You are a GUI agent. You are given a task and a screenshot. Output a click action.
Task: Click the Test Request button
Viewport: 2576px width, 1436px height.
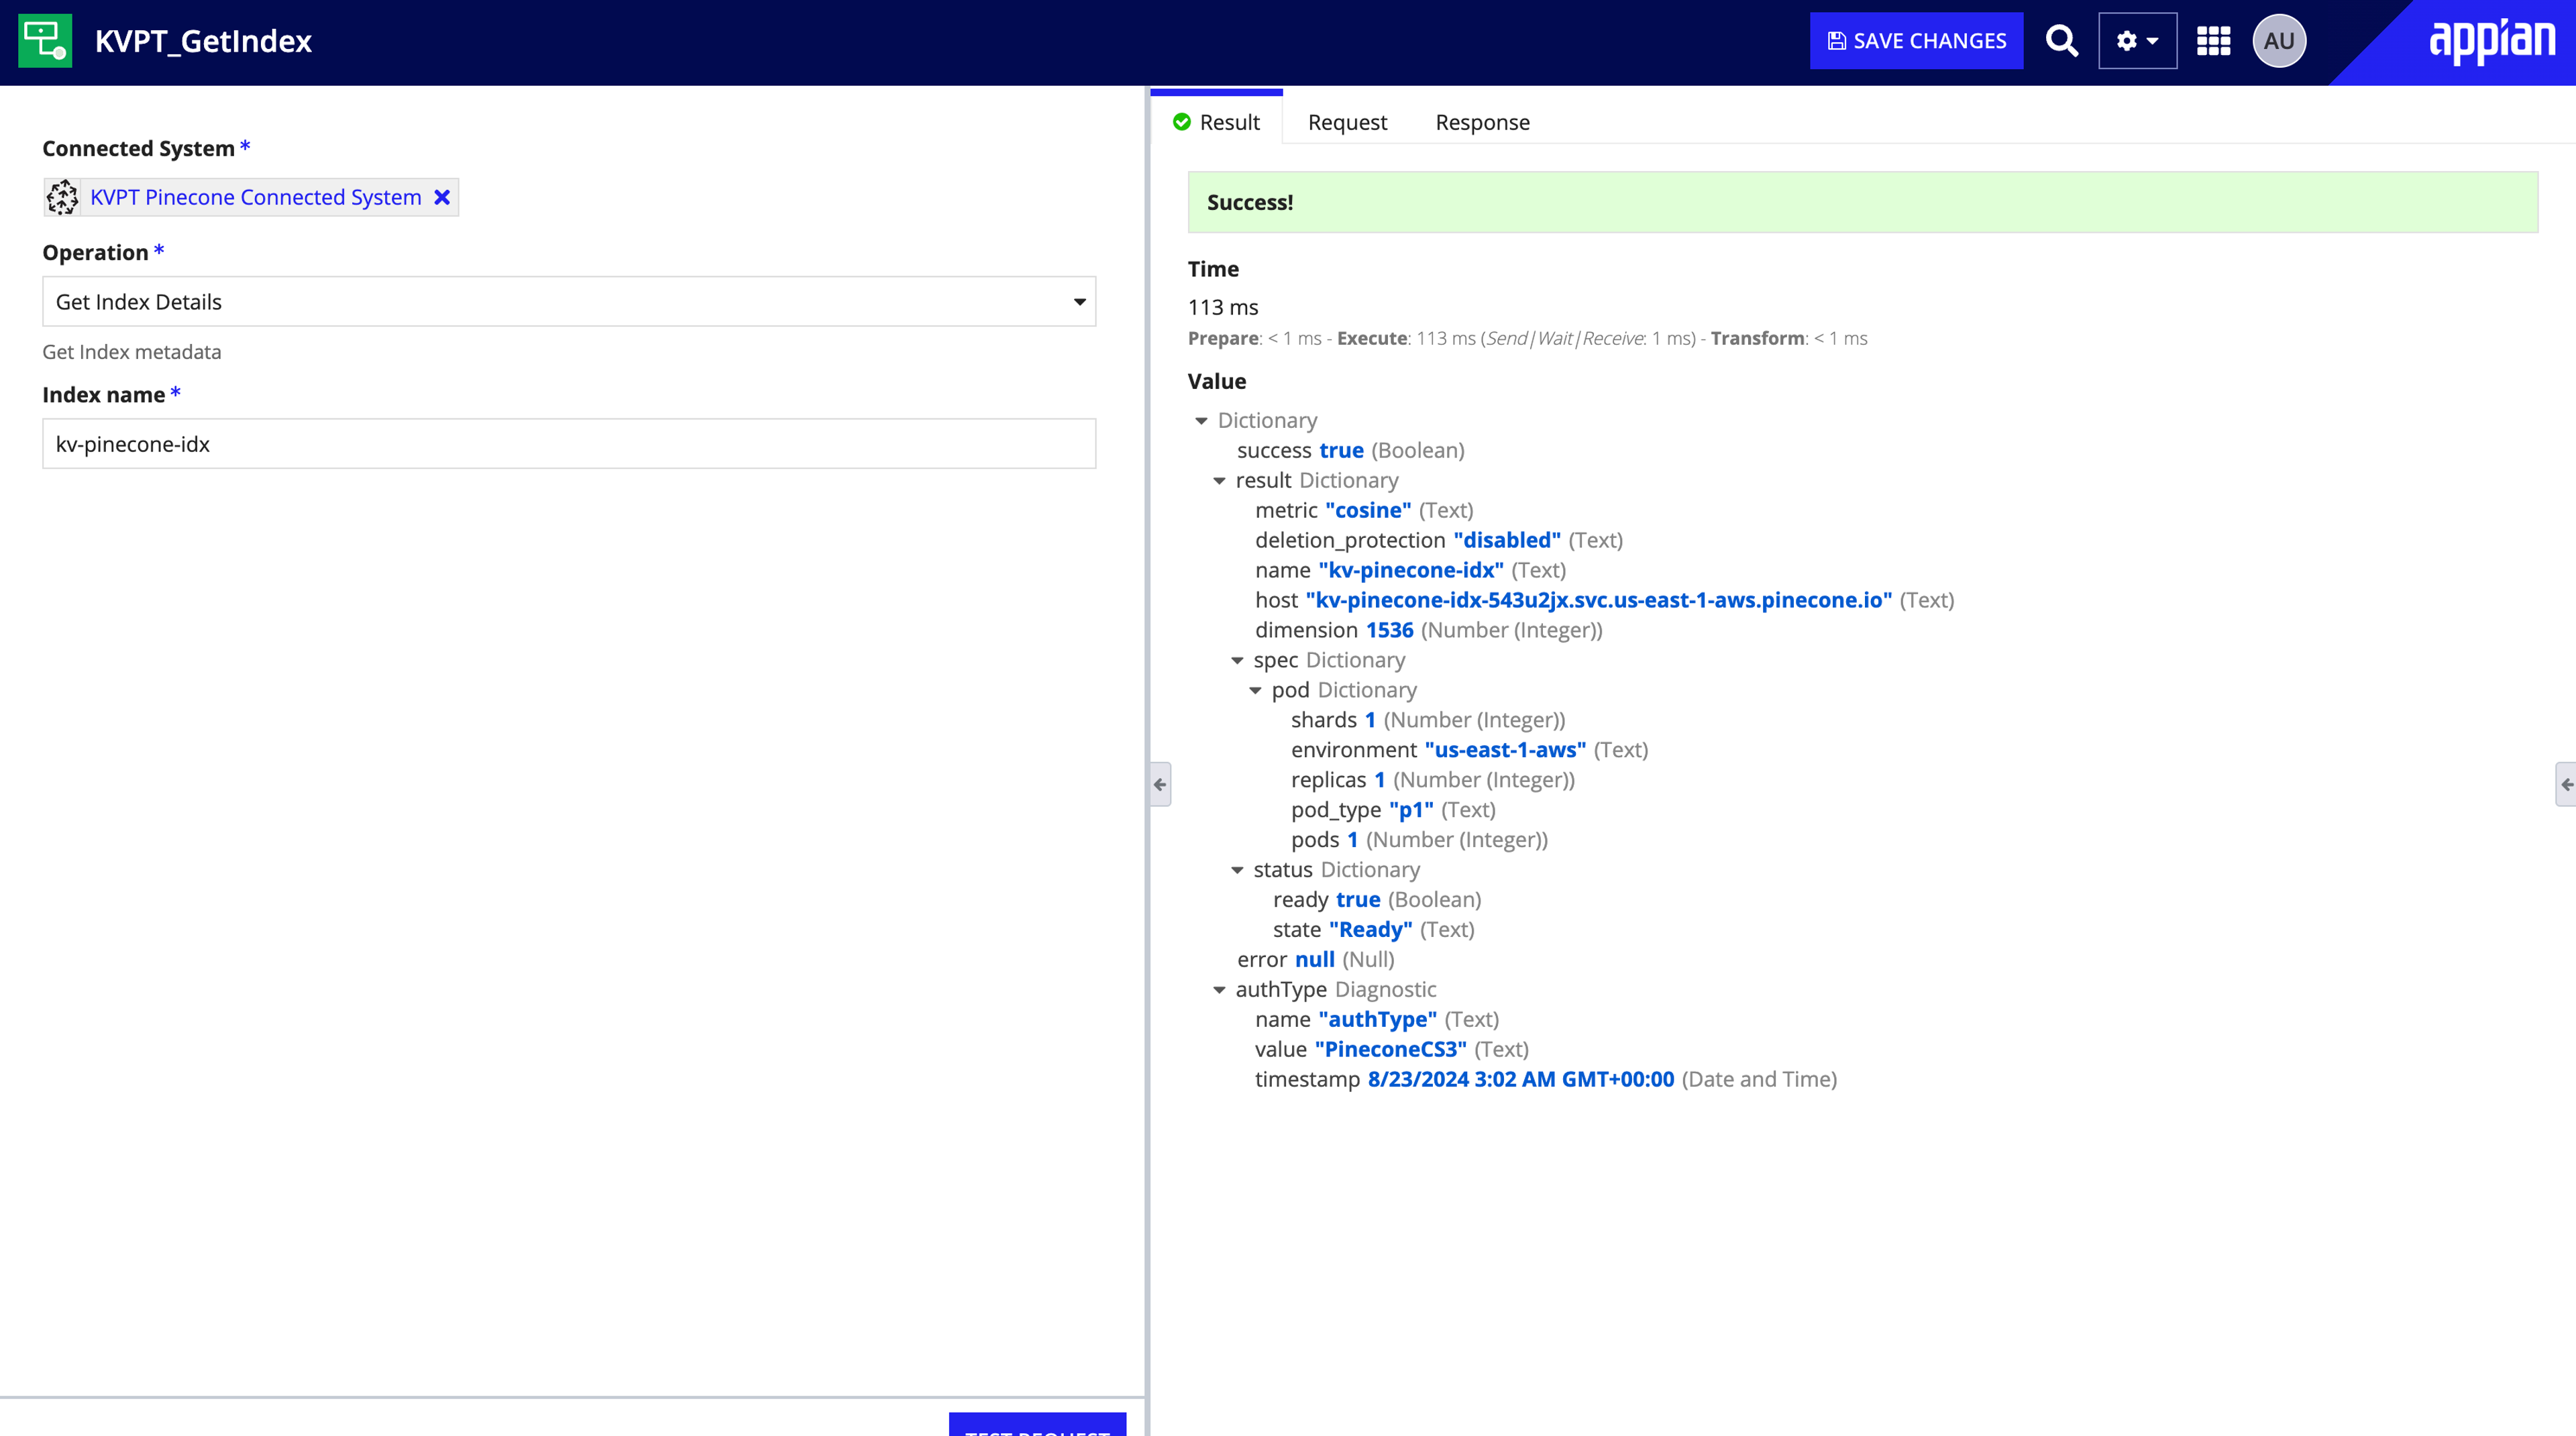pyautogui.click(x=1037, y=1424)
